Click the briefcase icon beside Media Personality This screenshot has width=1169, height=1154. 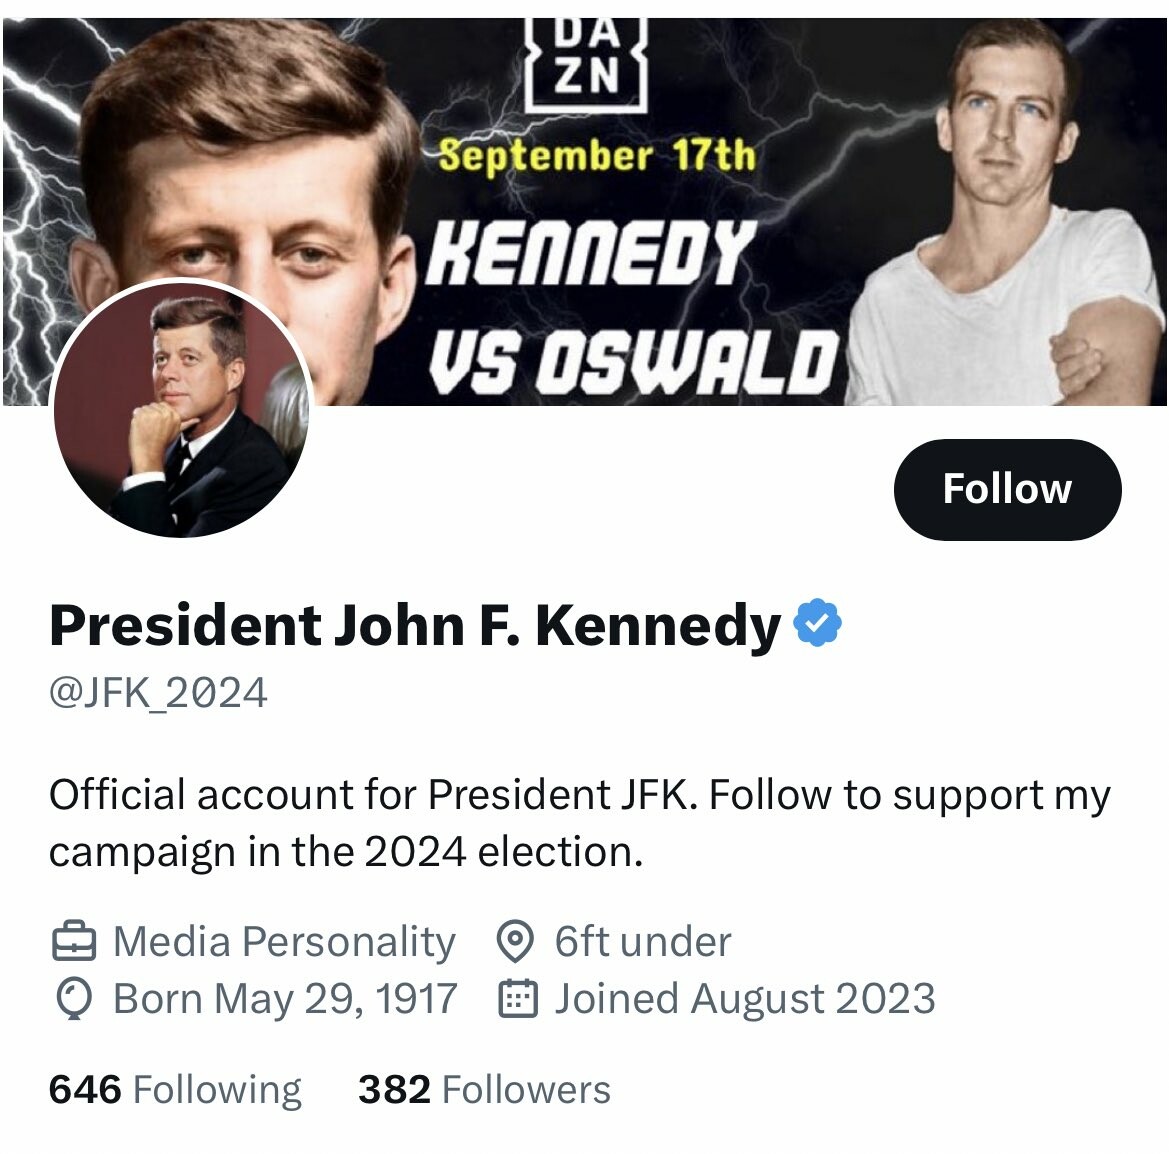tap(73, 942)
